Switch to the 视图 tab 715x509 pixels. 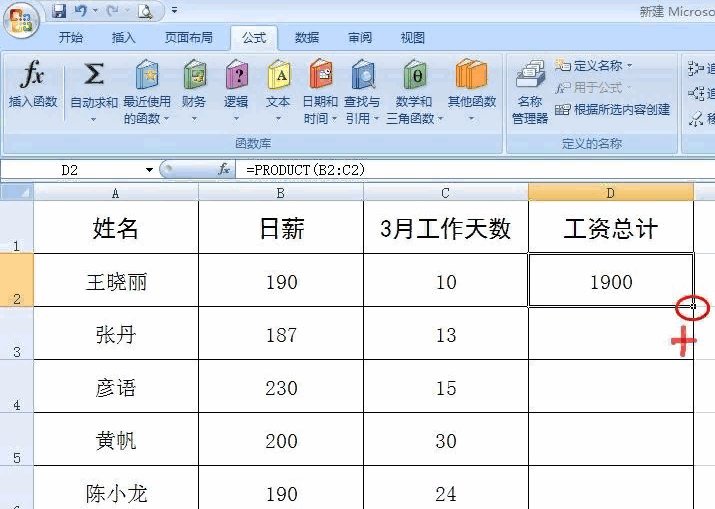point(413,37)
